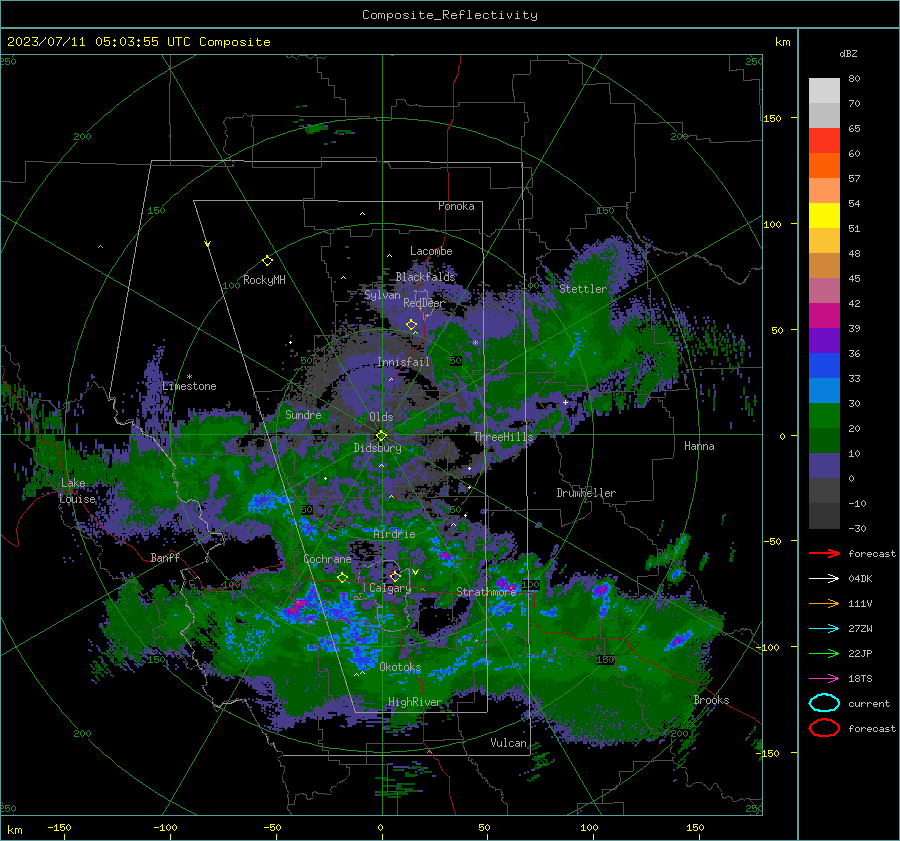Click the Lake Louise label

point(77,491)
